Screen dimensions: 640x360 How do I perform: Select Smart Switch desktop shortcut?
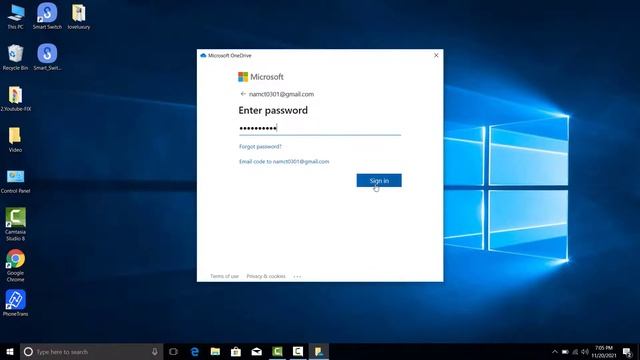47,16
